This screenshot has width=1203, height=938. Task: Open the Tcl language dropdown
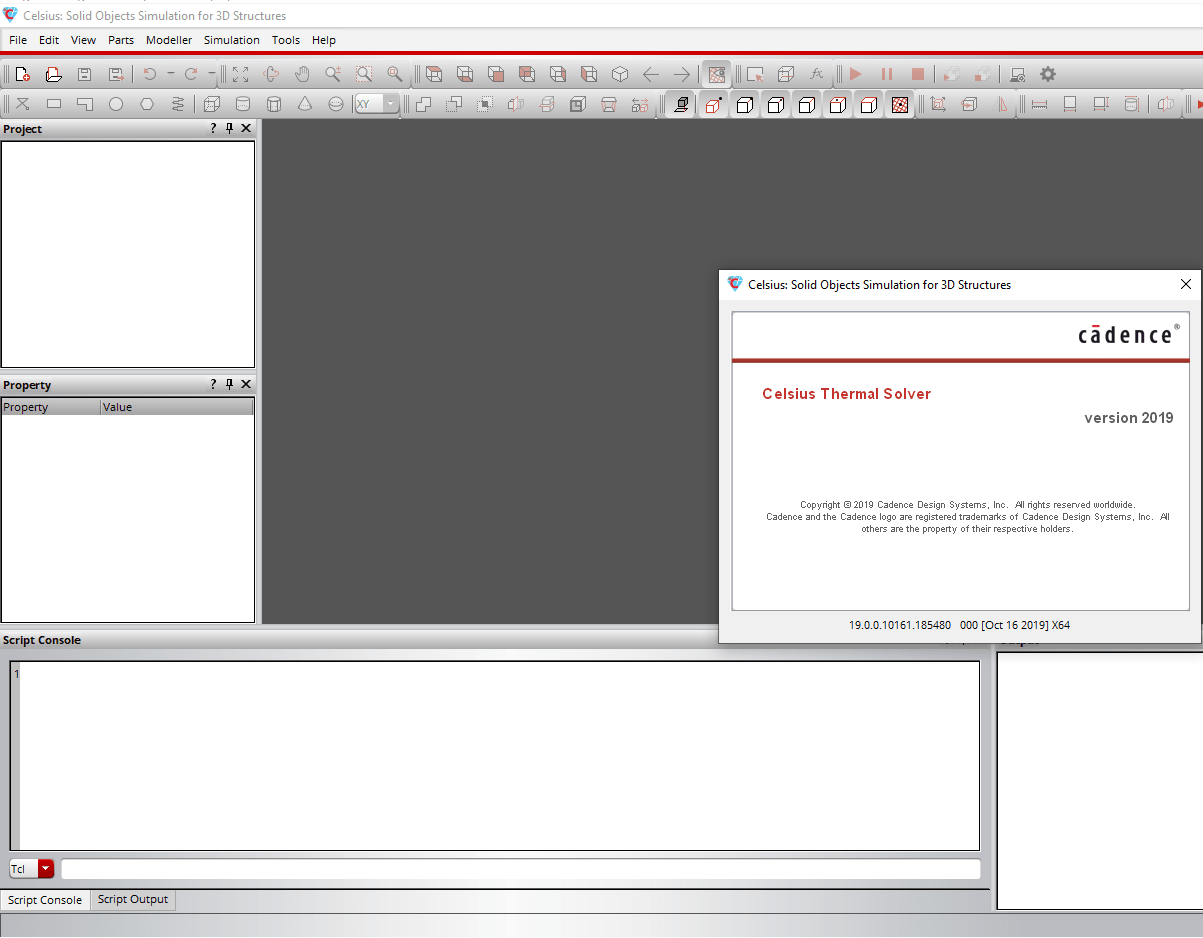pos(46,869)
